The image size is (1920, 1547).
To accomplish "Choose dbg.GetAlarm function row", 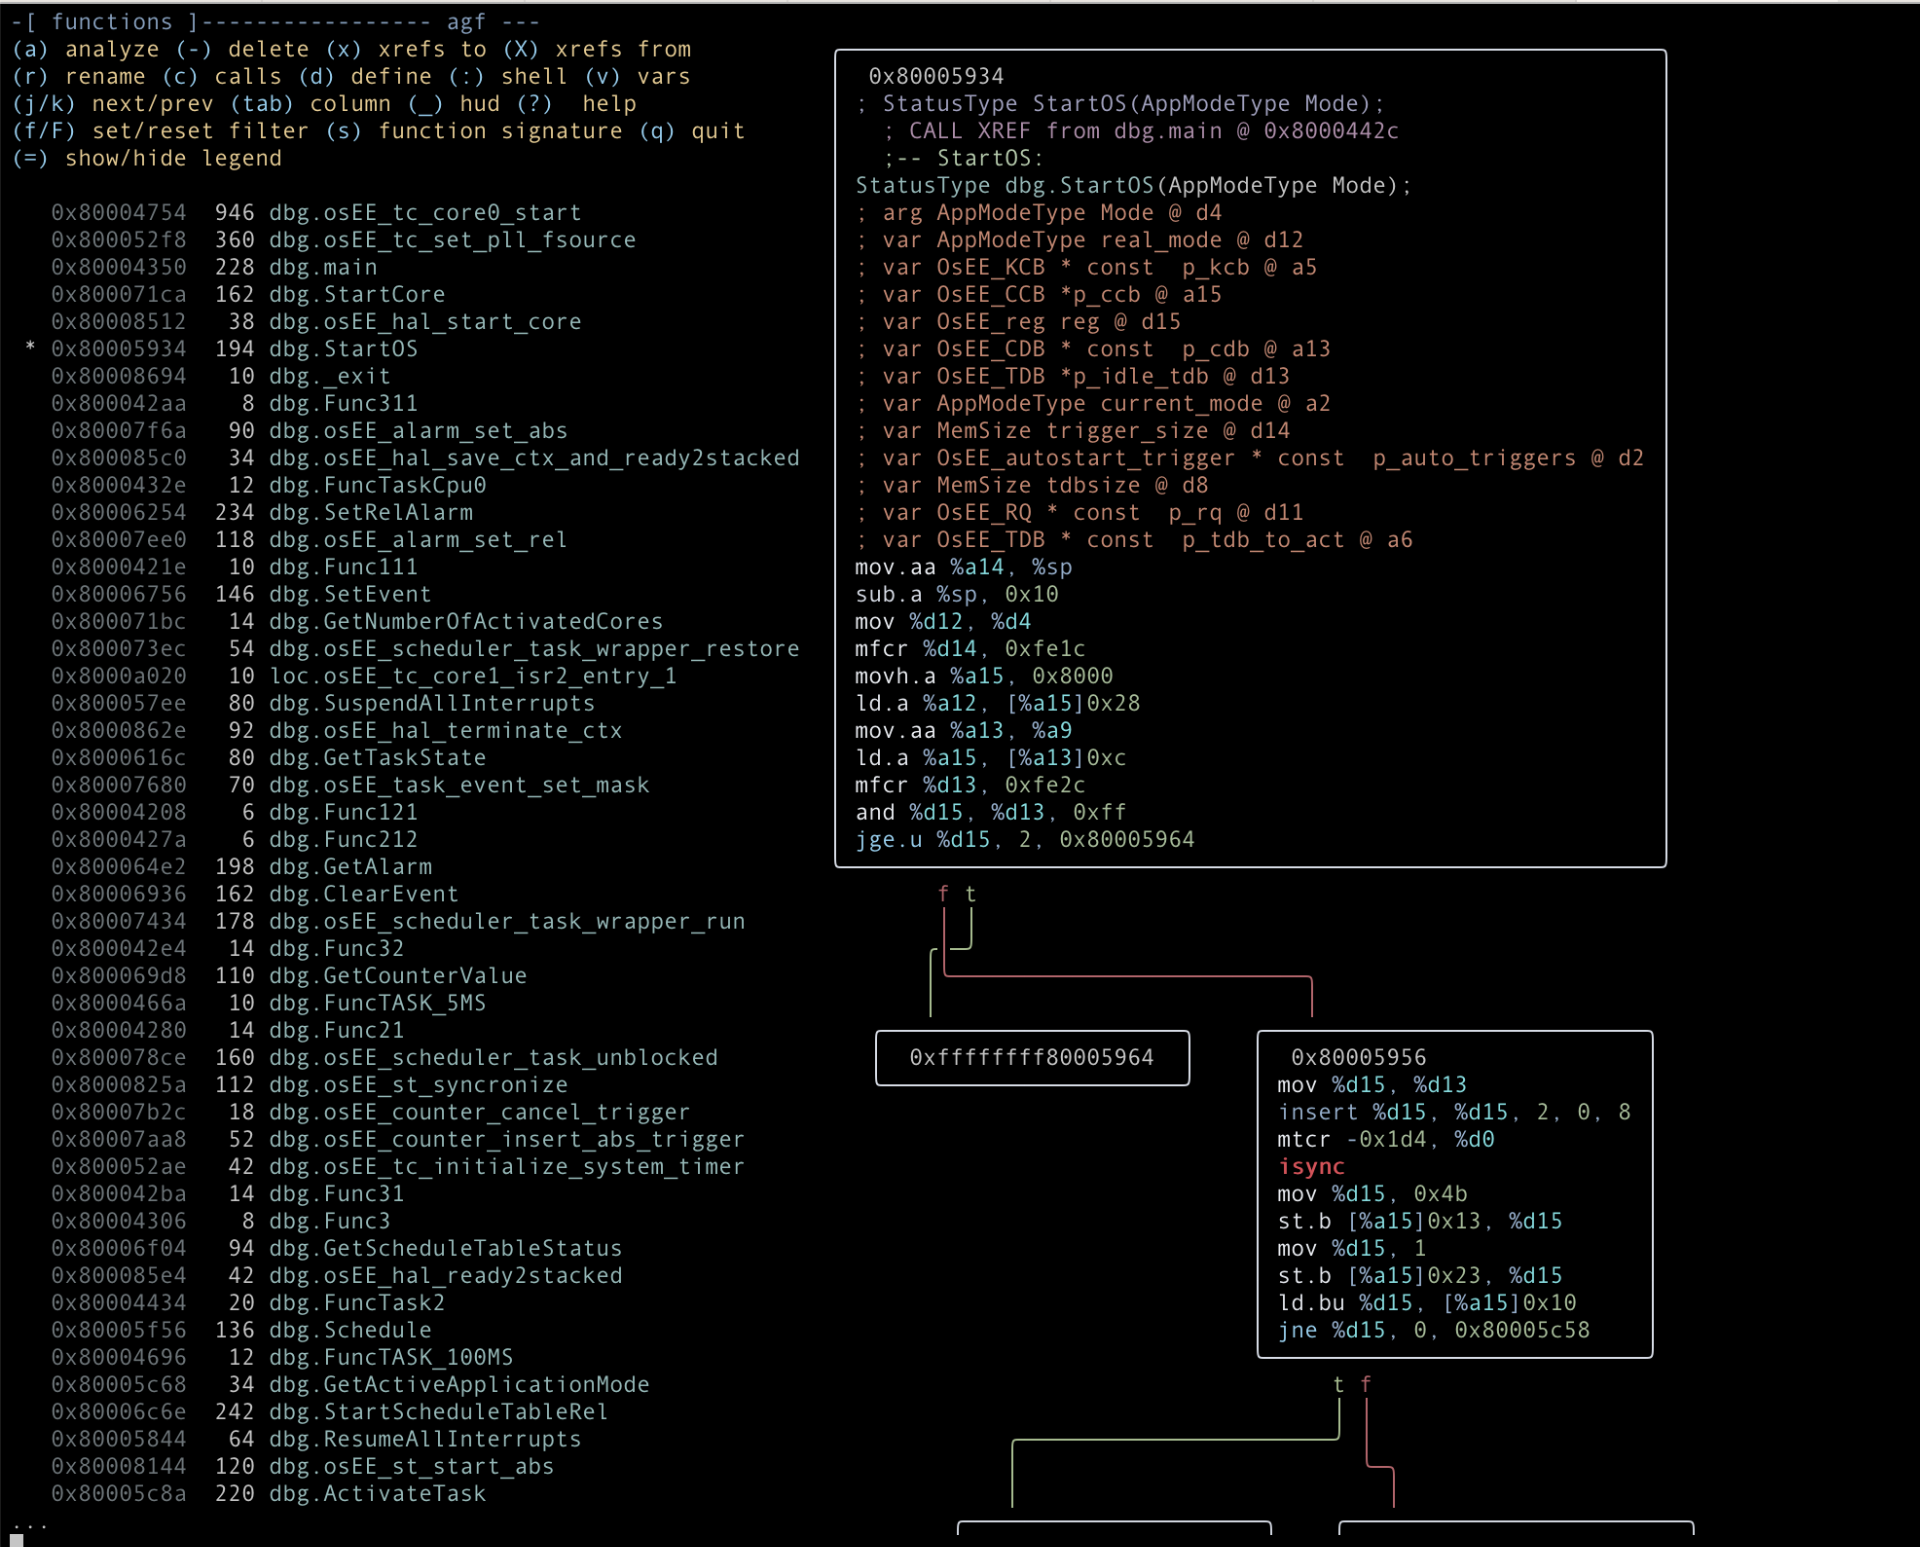I will click(x=241, y=867).
